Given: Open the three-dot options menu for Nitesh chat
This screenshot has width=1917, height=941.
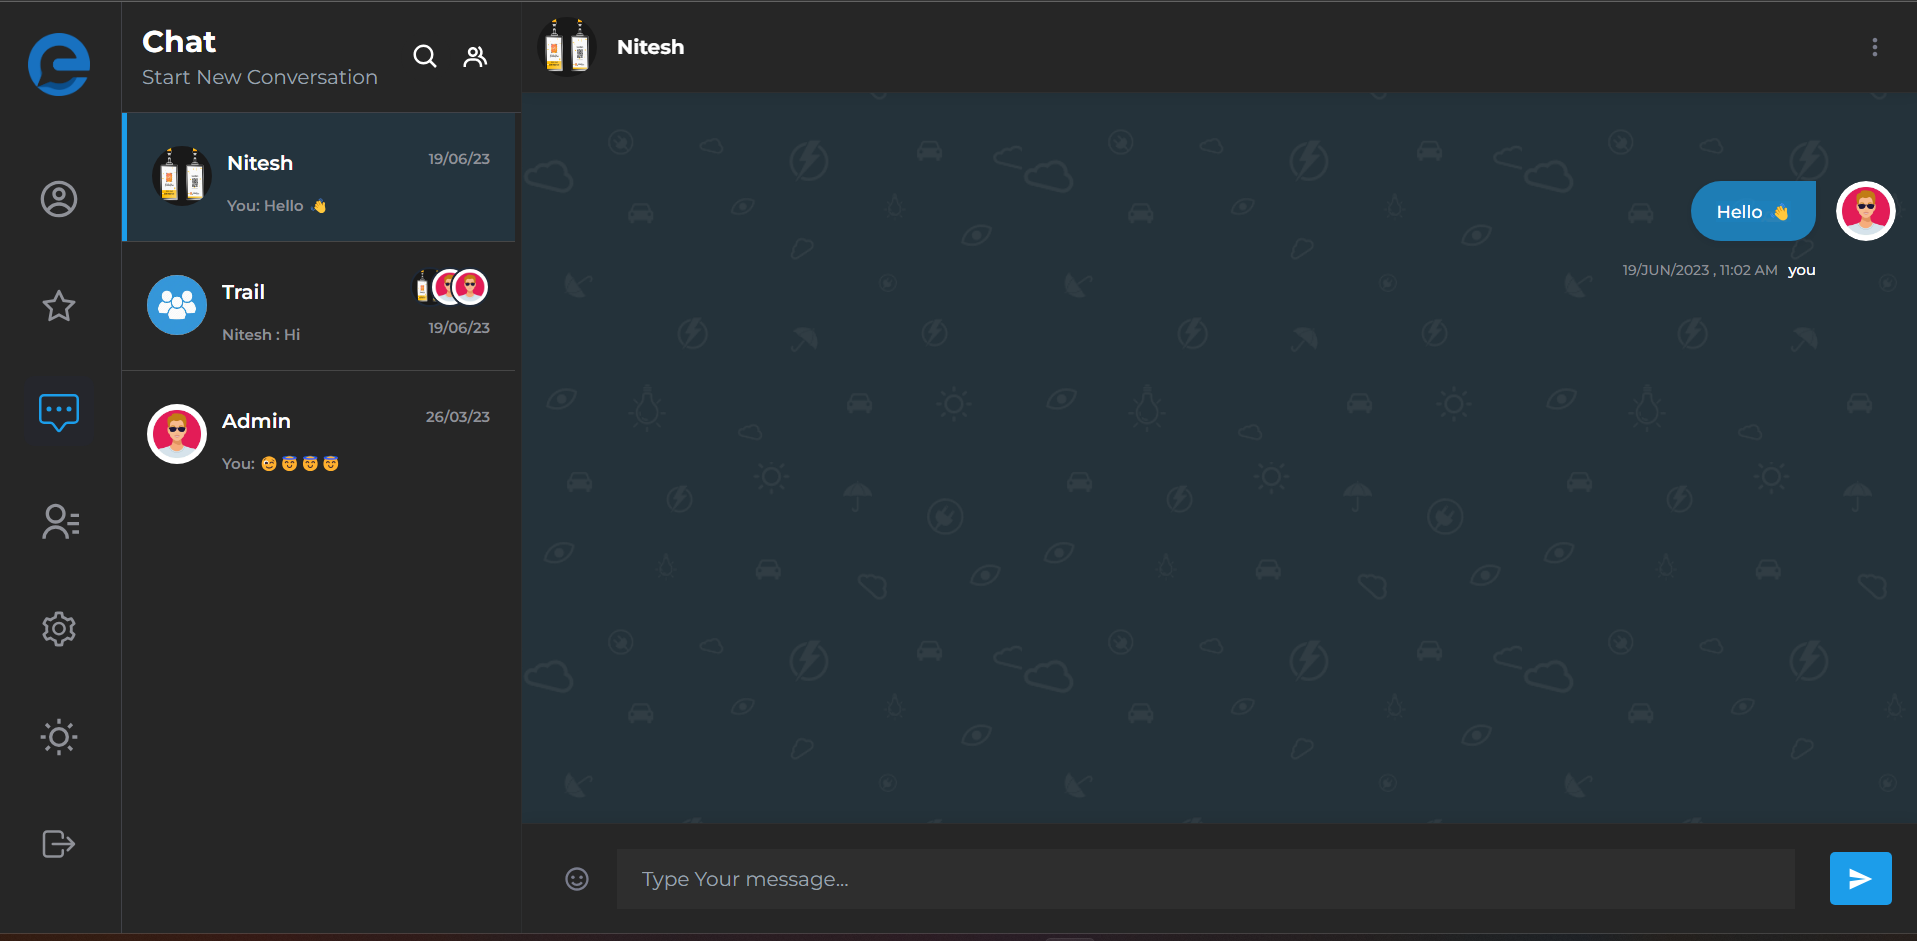Looking at the screenshot, I should pyautogui.click(x=1875, y=46).
